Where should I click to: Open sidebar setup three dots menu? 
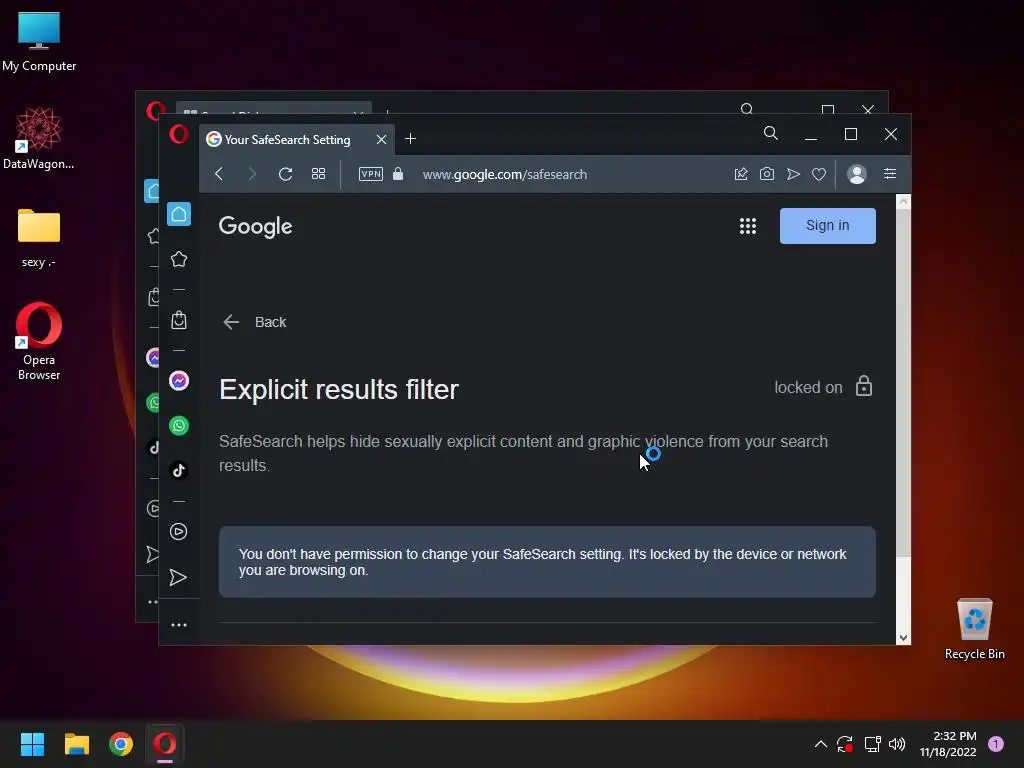tap(179, 625)
